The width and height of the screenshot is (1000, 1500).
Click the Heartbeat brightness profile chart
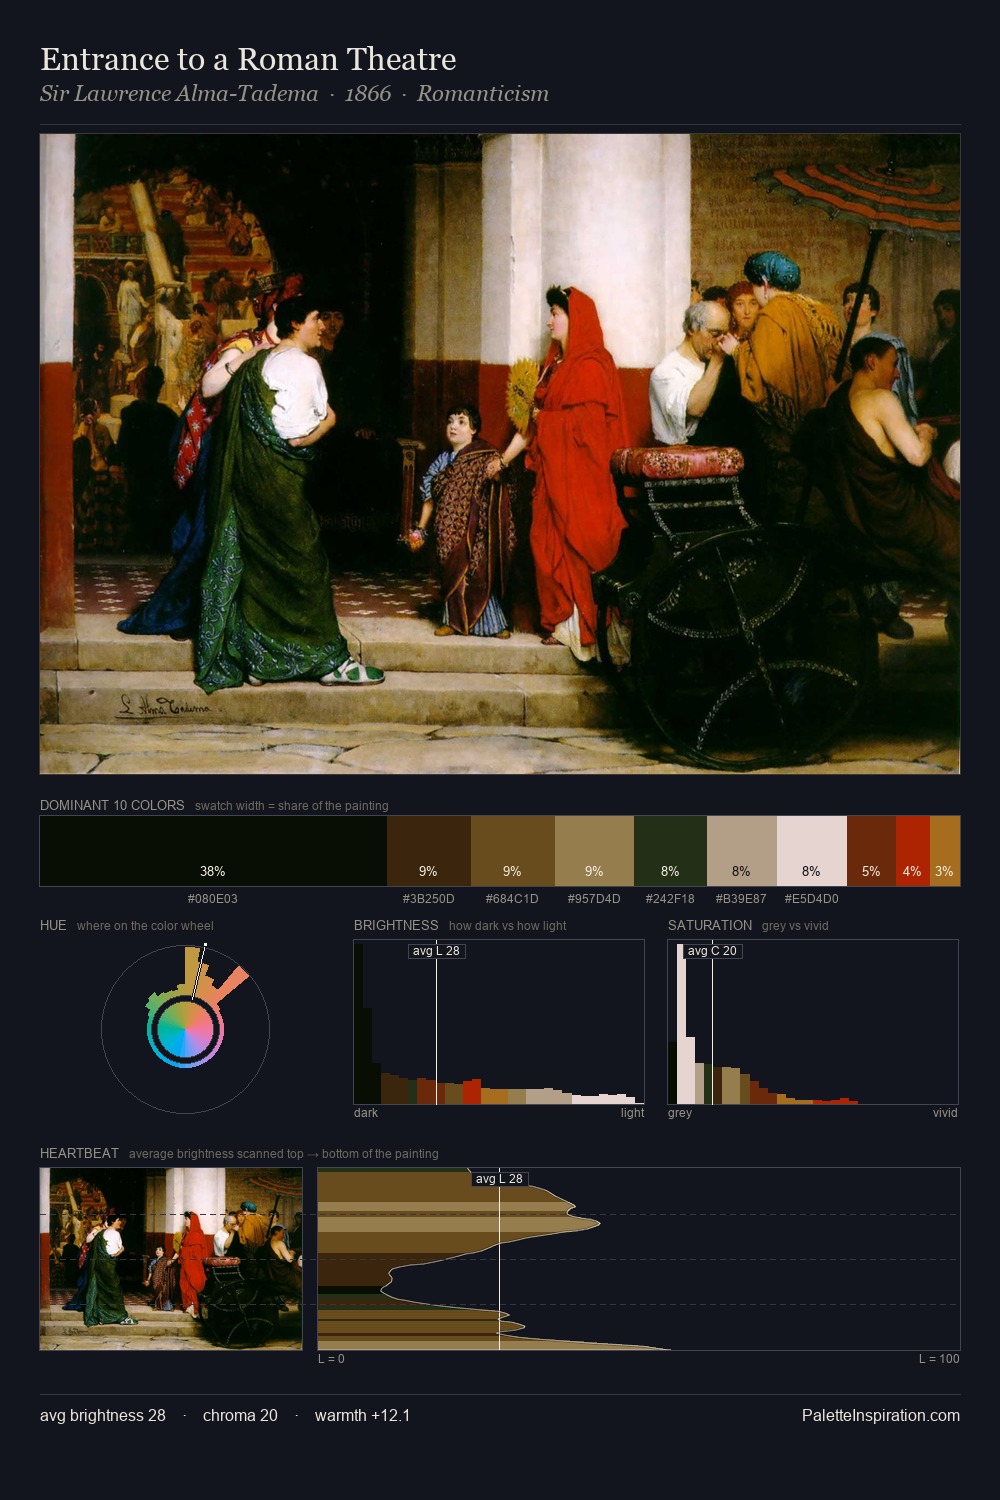[x=639, y=1259]
